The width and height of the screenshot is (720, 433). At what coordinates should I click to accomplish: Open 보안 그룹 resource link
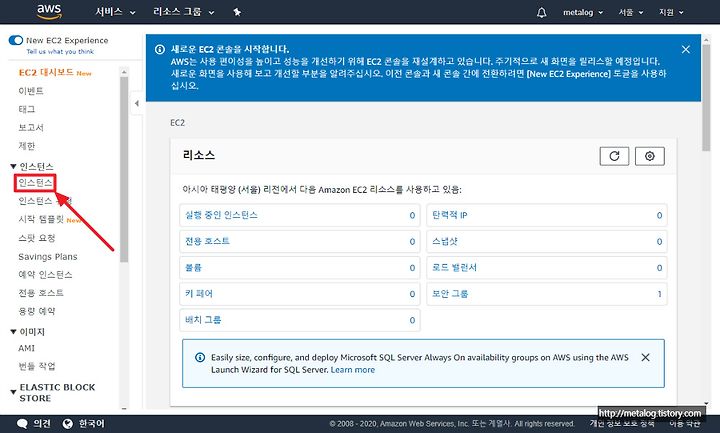tap(450, 293)
